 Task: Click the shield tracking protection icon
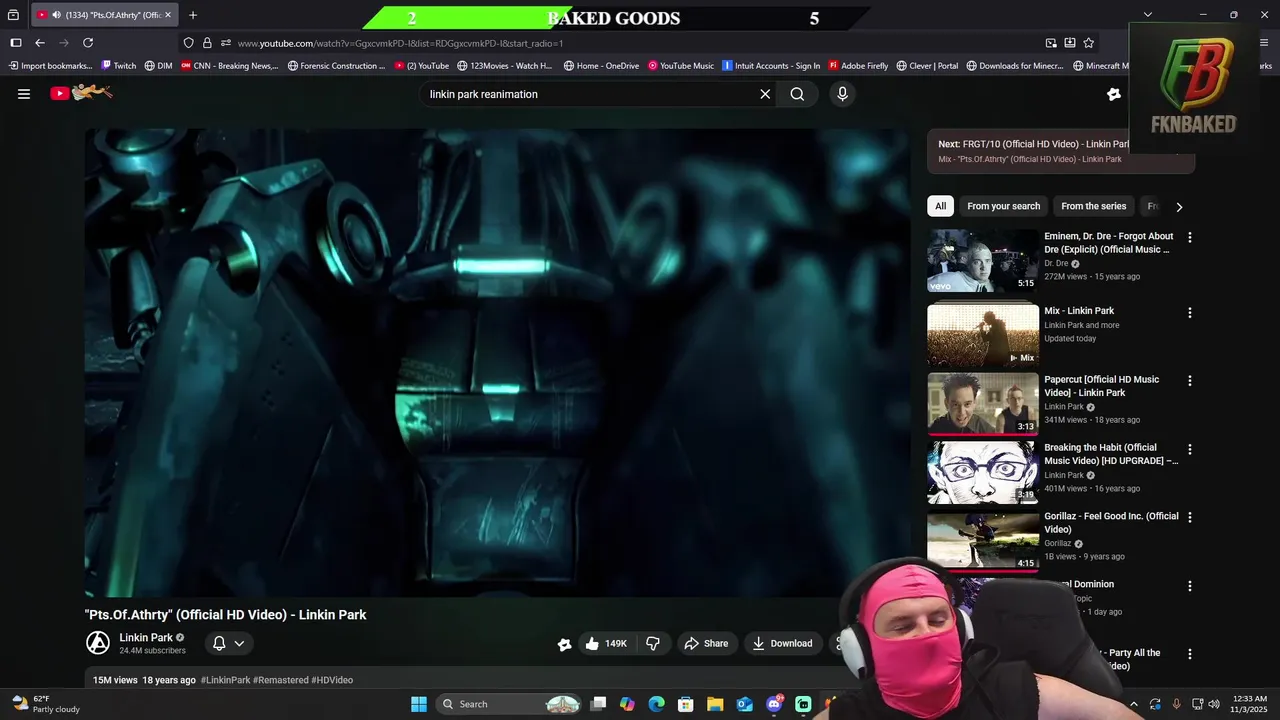pyautogui.click(x=188, y=43)
